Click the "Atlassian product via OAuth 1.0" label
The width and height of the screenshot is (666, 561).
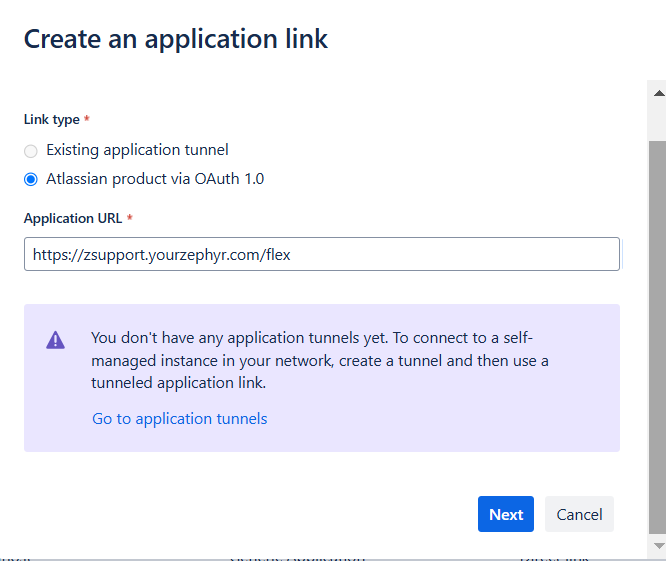(155, 180)
